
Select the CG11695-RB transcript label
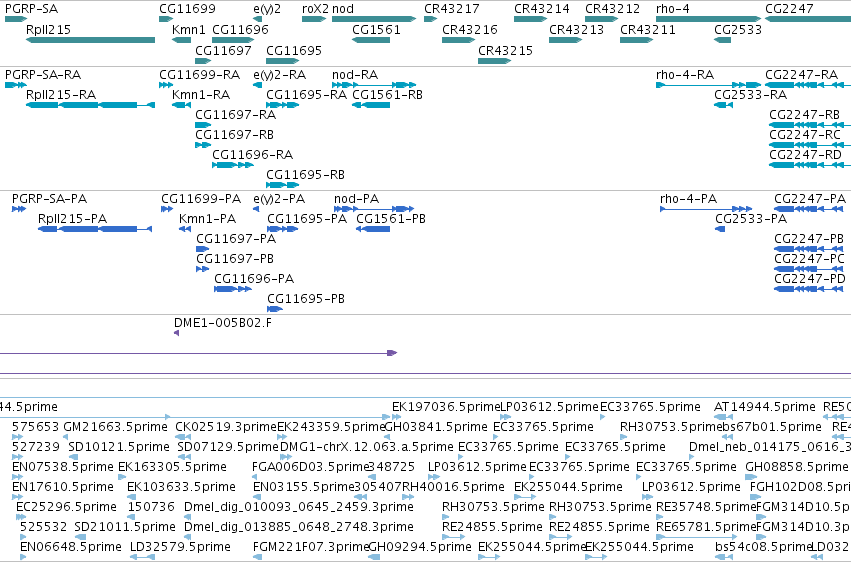305,175
